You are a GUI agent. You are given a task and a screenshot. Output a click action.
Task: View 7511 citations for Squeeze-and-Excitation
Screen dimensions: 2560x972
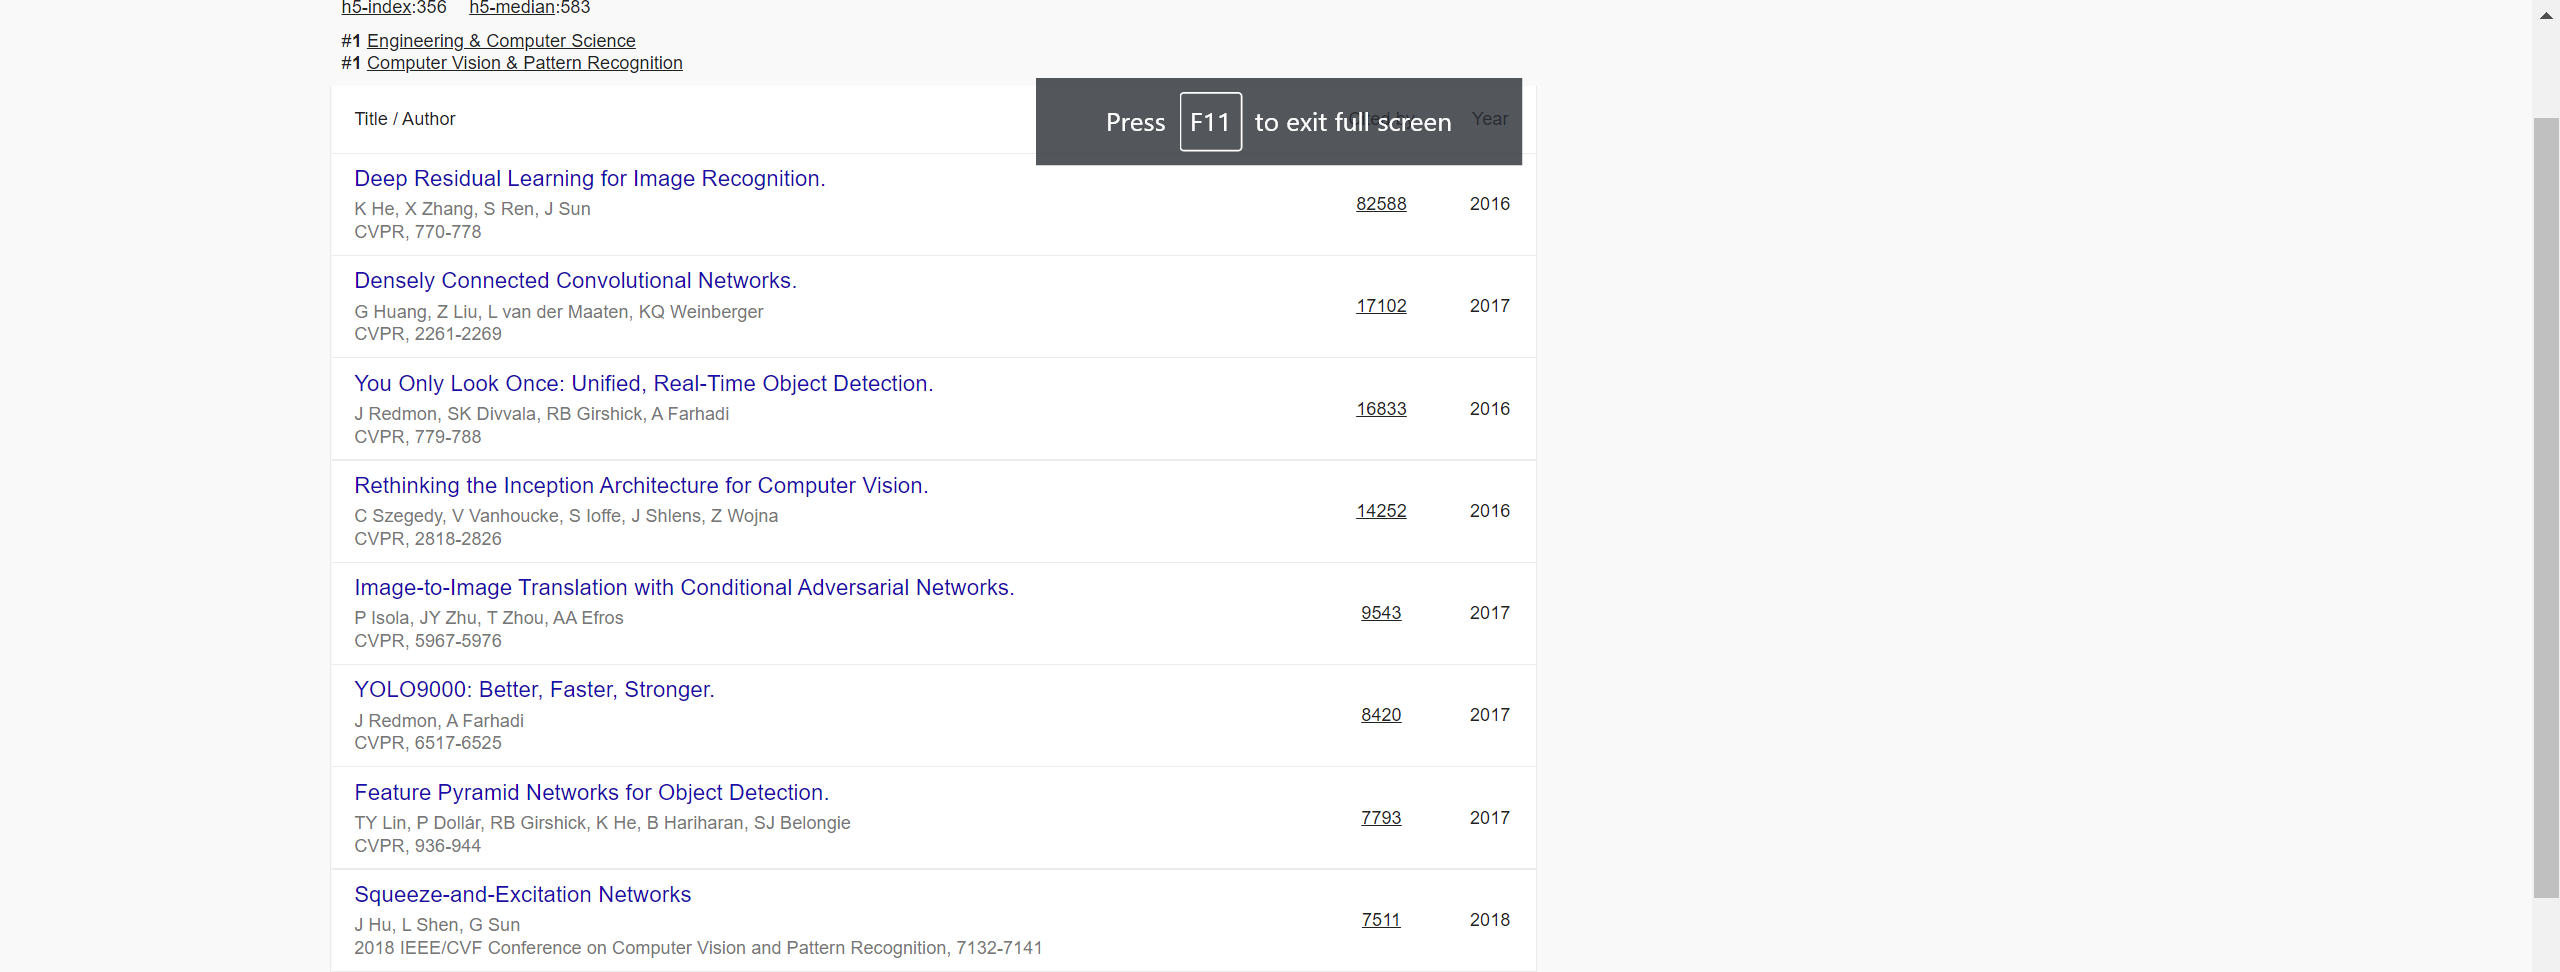tap(1380, 920)
